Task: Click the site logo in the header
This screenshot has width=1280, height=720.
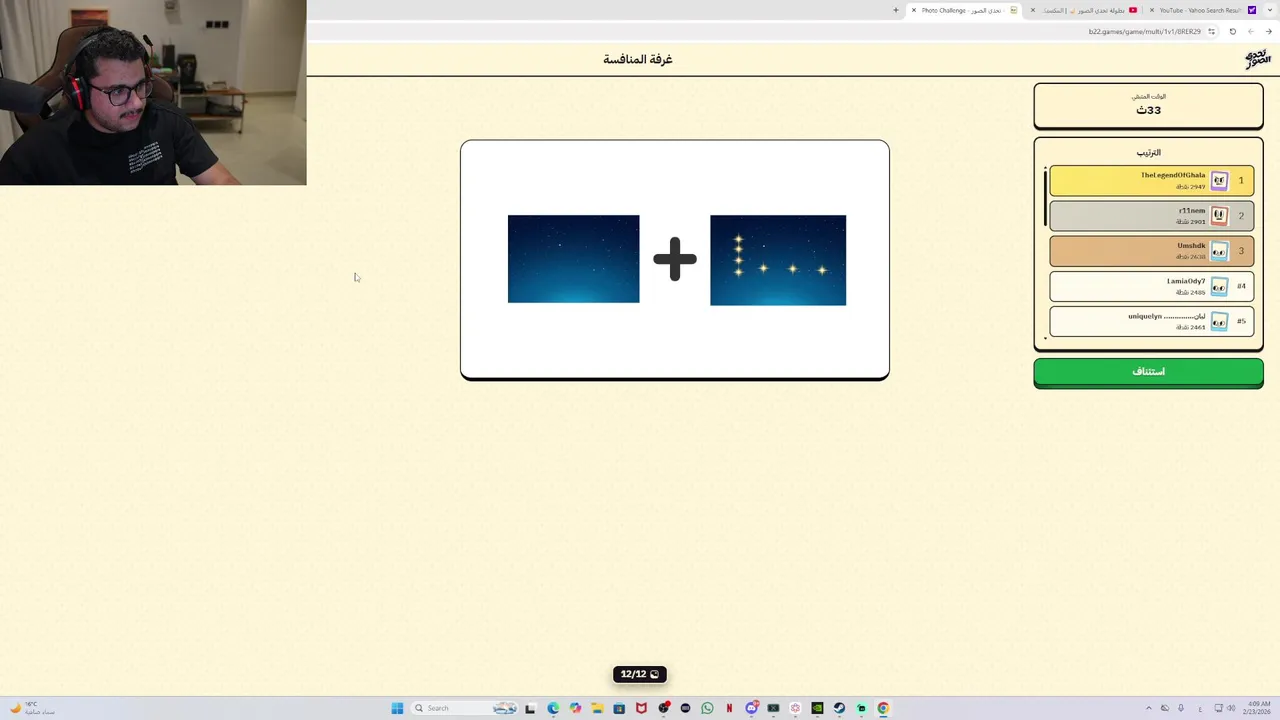Action: [1257, 59]
